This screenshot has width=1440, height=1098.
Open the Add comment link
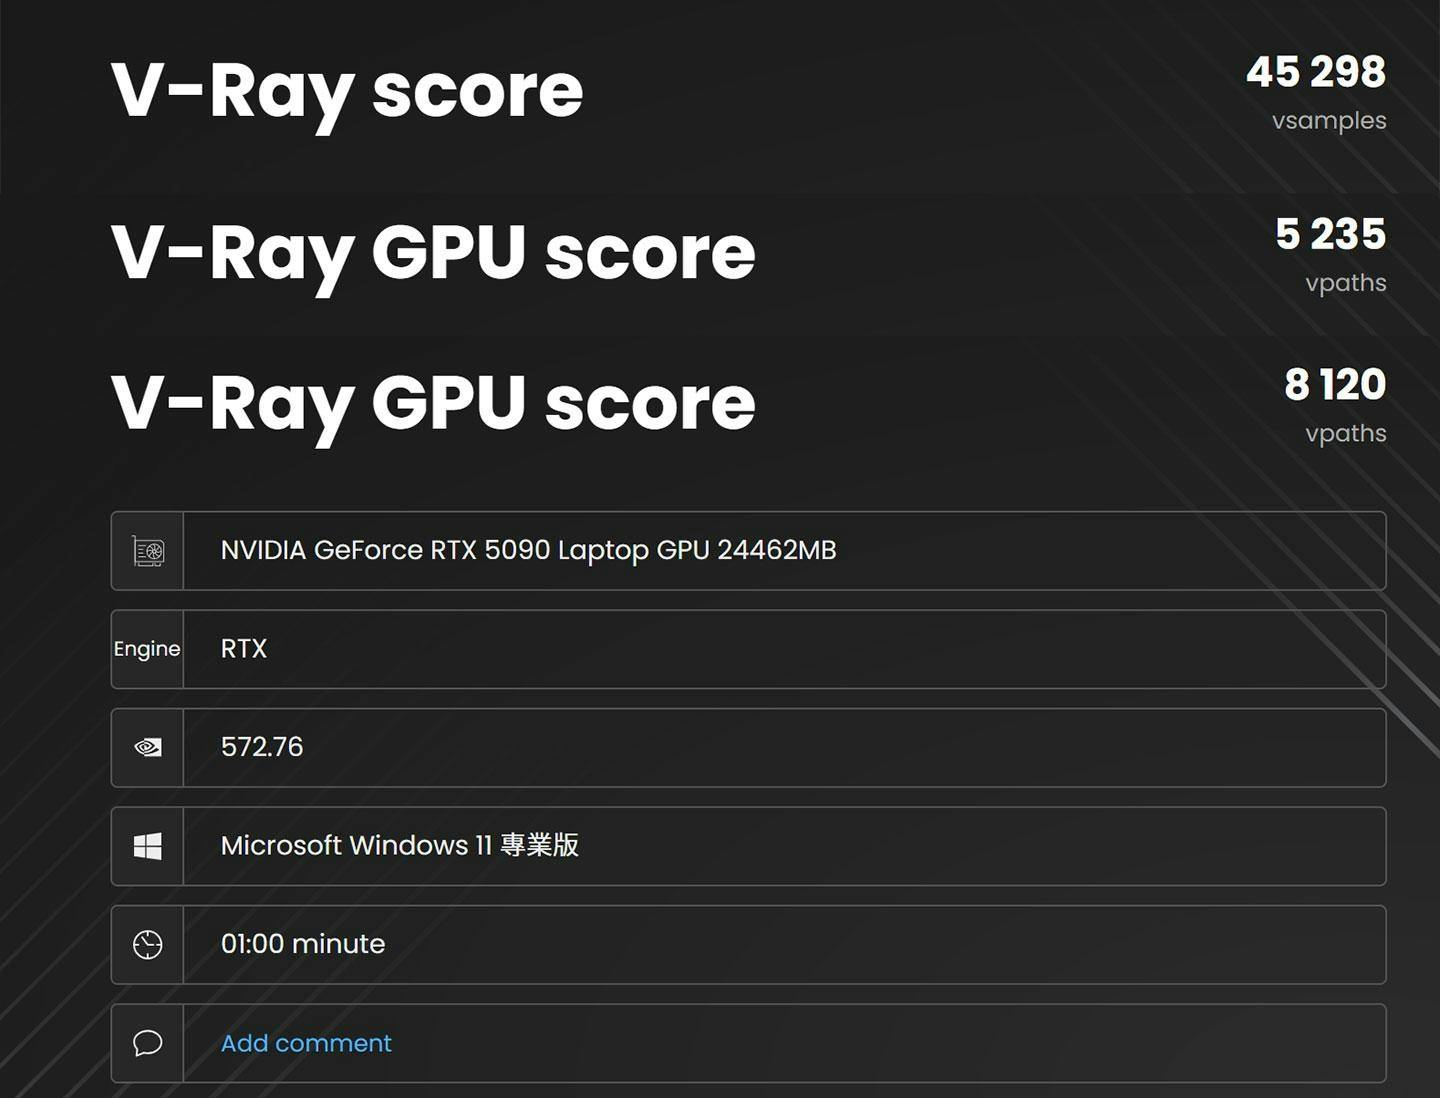coord(306,1043)
